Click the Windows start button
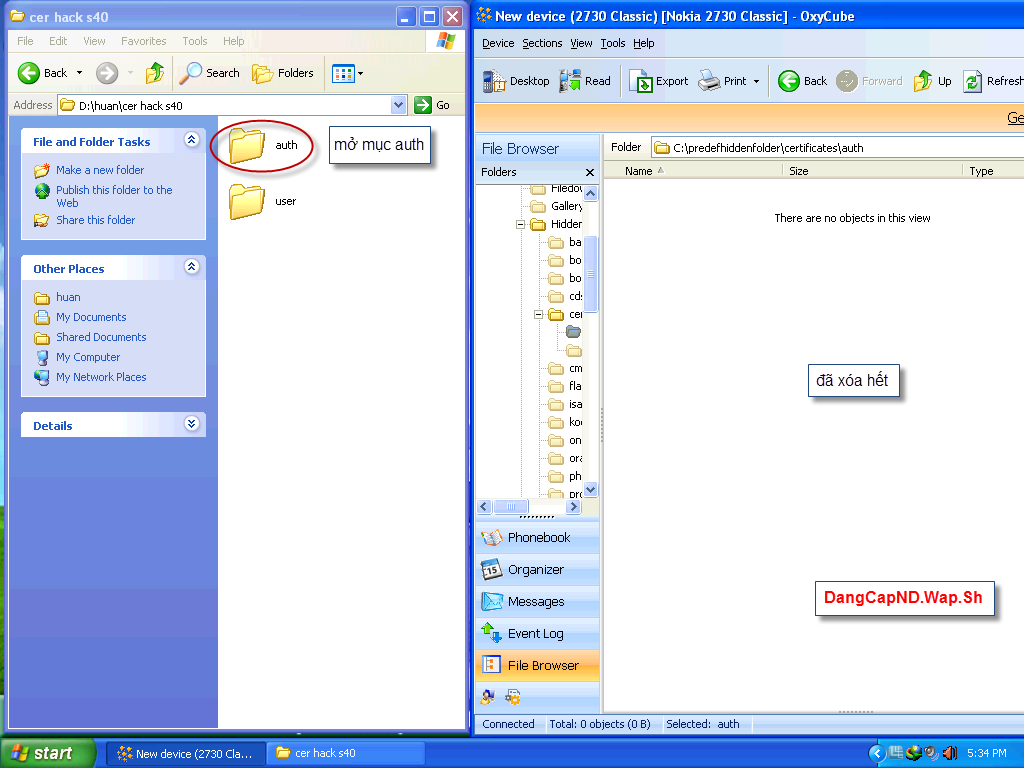 (47, 753)
